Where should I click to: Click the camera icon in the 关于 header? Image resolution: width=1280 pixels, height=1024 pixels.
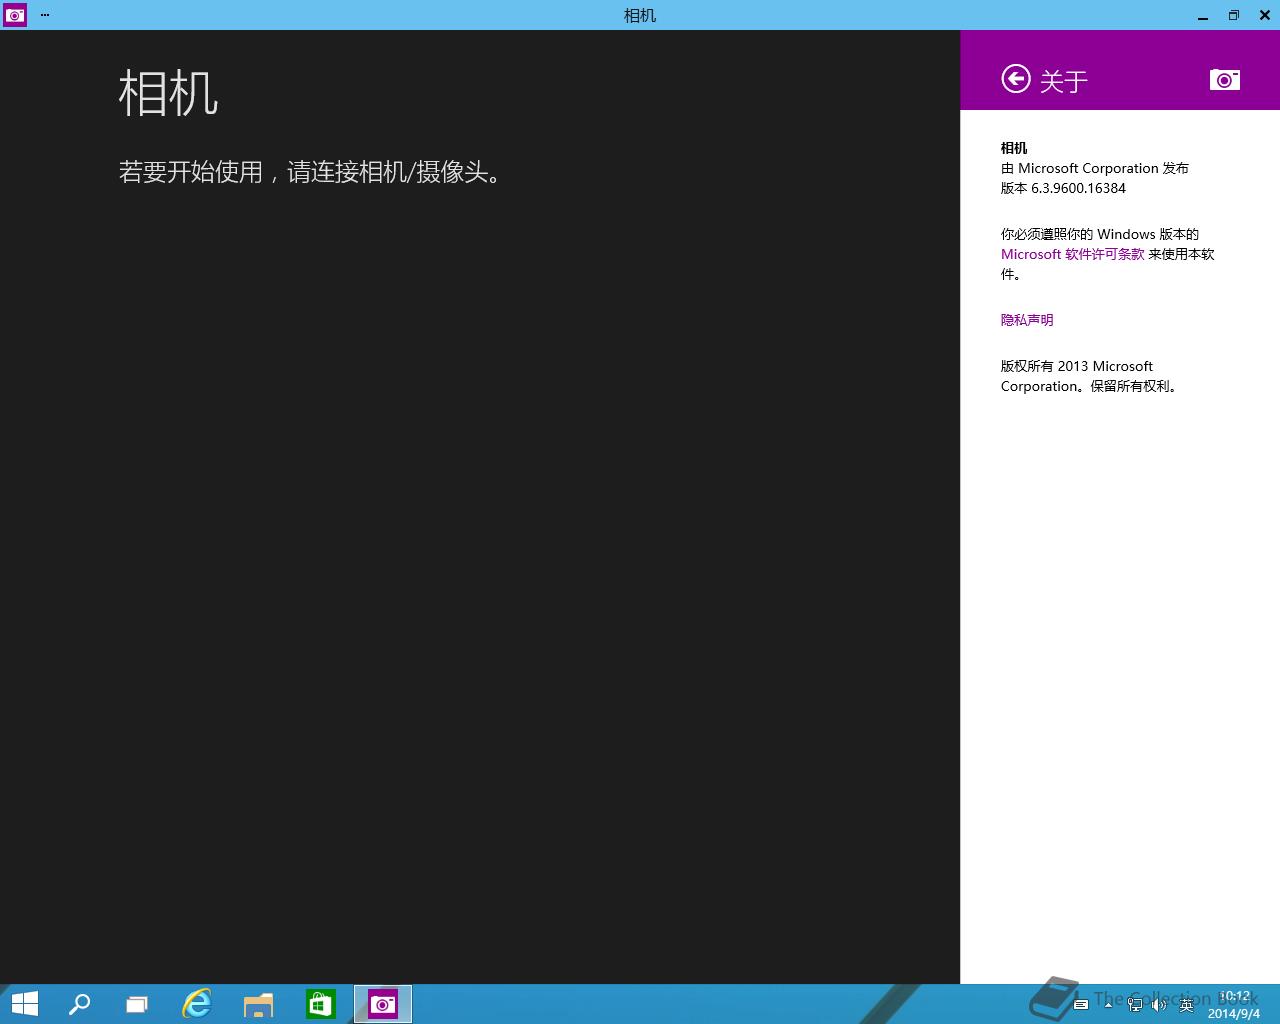[x=1224, y=79]
